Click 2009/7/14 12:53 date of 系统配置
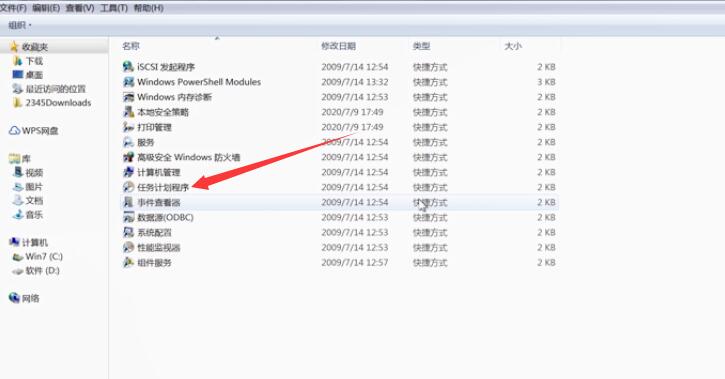The width and height of the screenshot is (725, 379). 355,232
